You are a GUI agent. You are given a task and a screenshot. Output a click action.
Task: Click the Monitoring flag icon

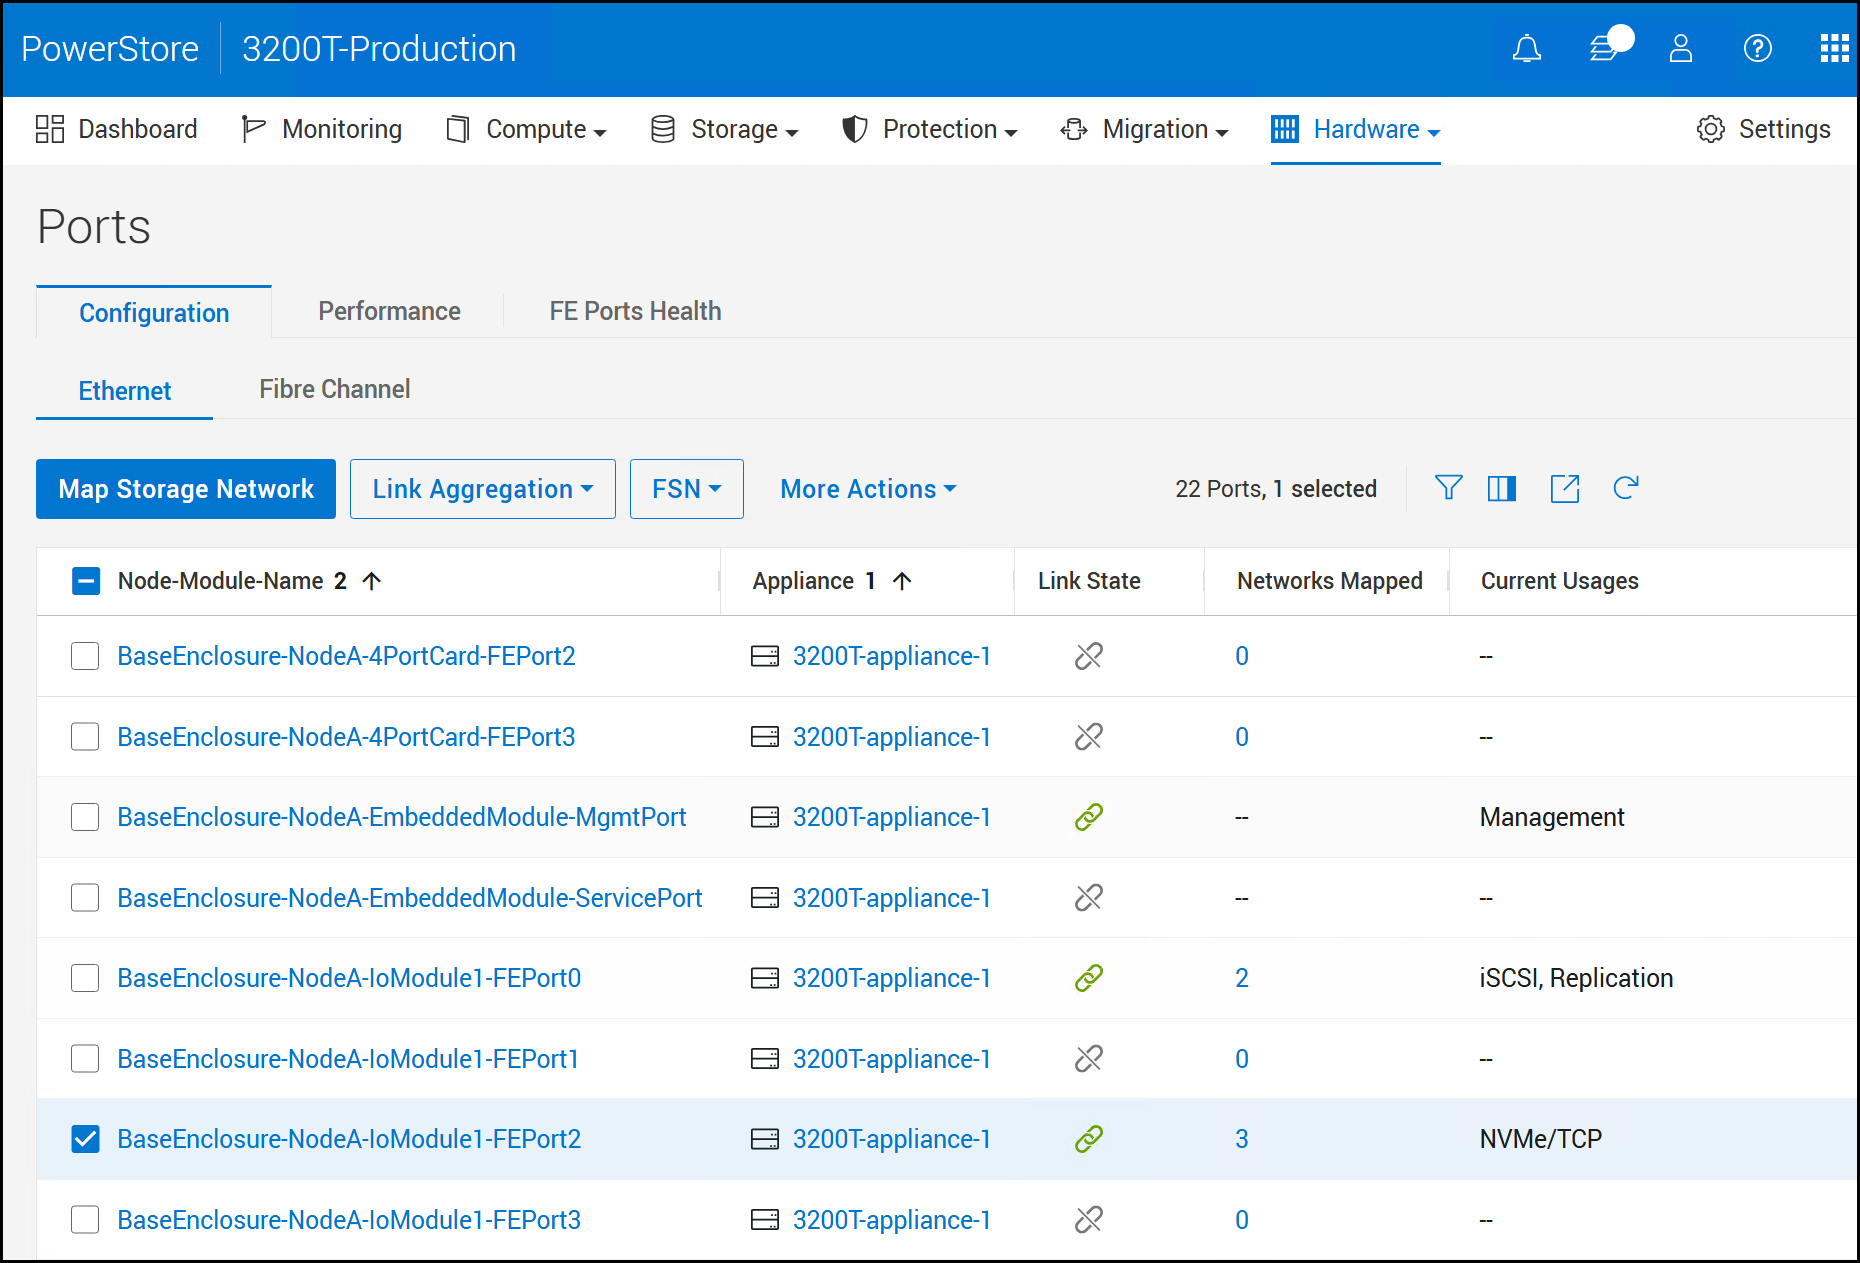pyautogui.click(x=253, y=129)
